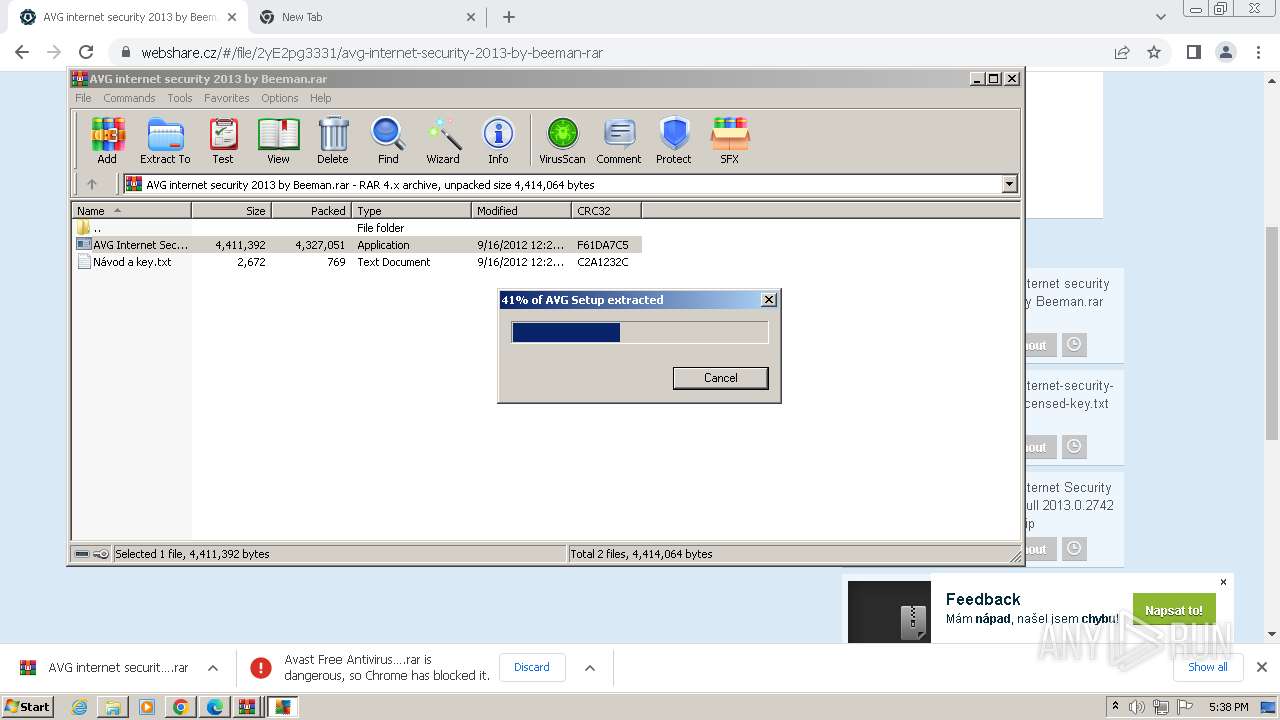This screenshot has height=720, width=1280.
Task: Show all downloads
Action: (x=1208, y=667)
